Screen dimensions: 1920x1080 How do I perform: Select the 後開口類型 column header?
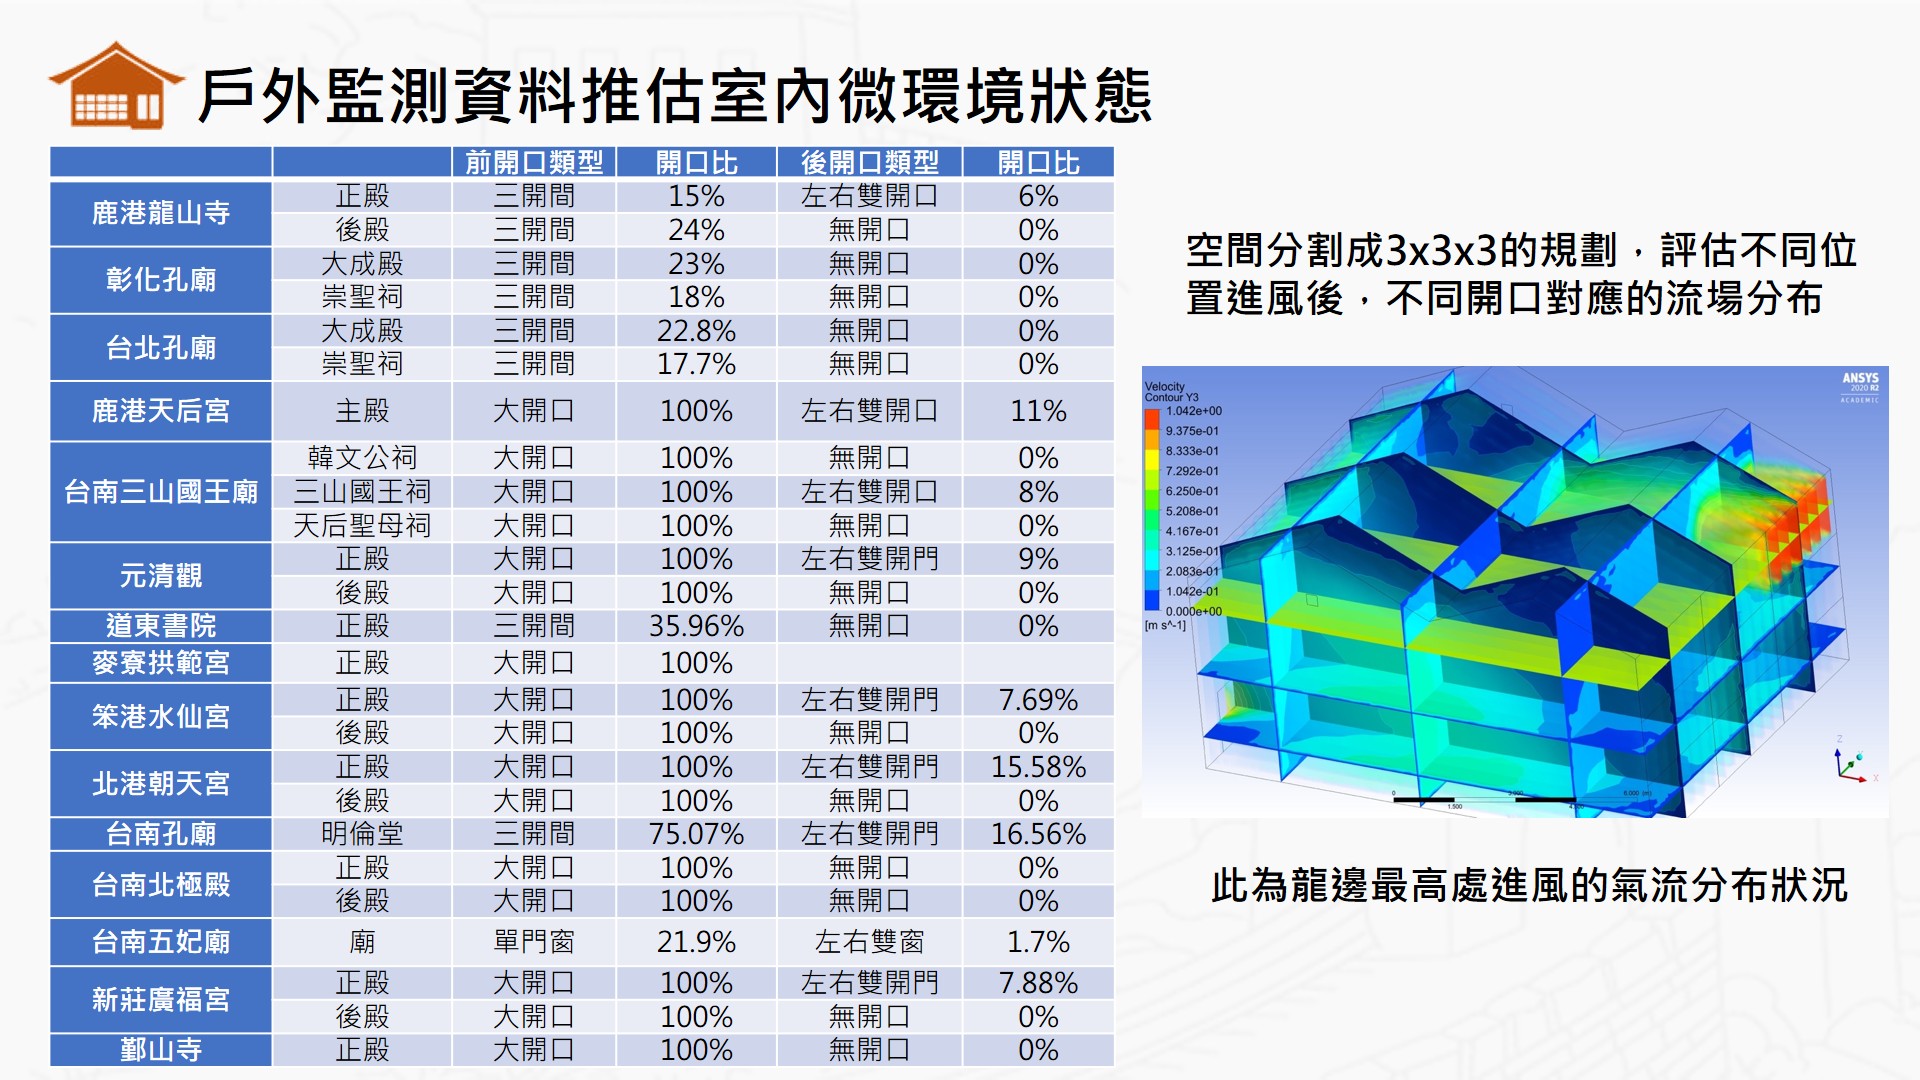point(869,162)
